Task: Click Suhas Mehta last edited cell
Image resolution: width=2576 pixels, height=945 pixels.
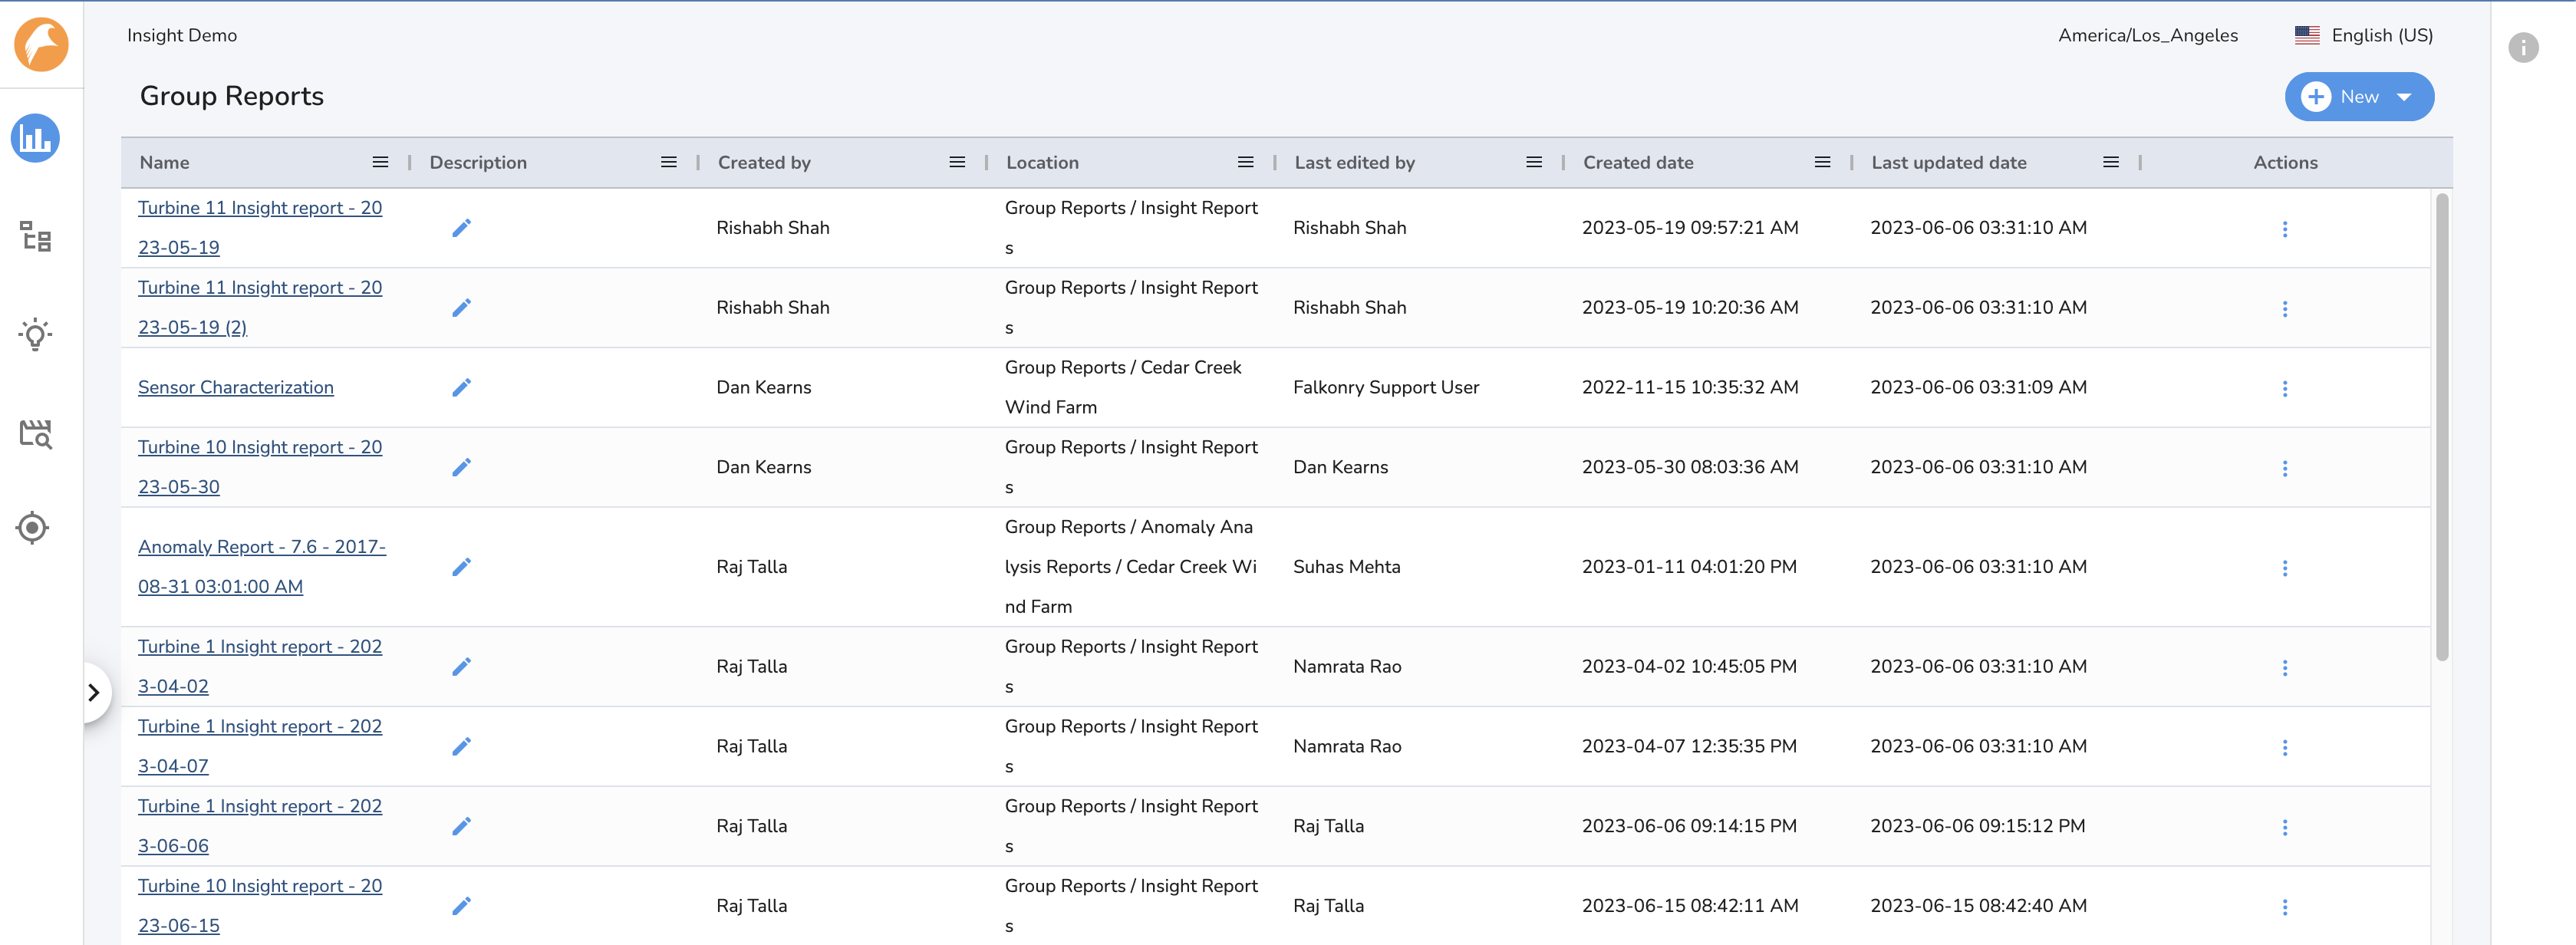Action: 1346,567
